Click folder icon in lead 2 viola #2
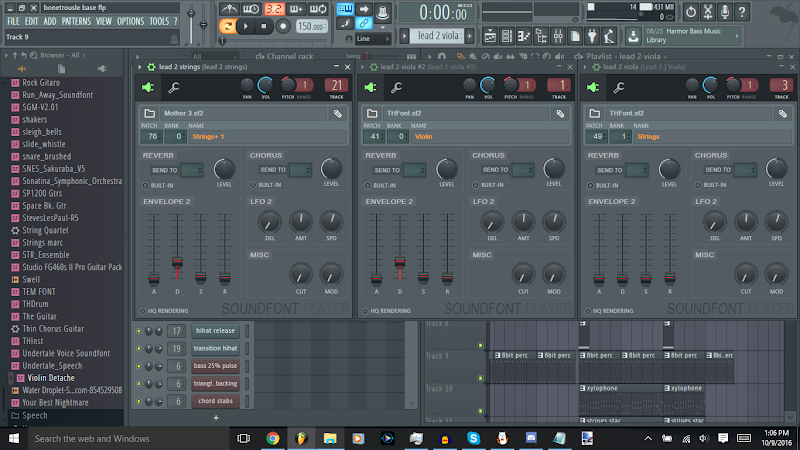Image resolution: width=800 pixels, height=450 pixels. (x=372, y=113)
